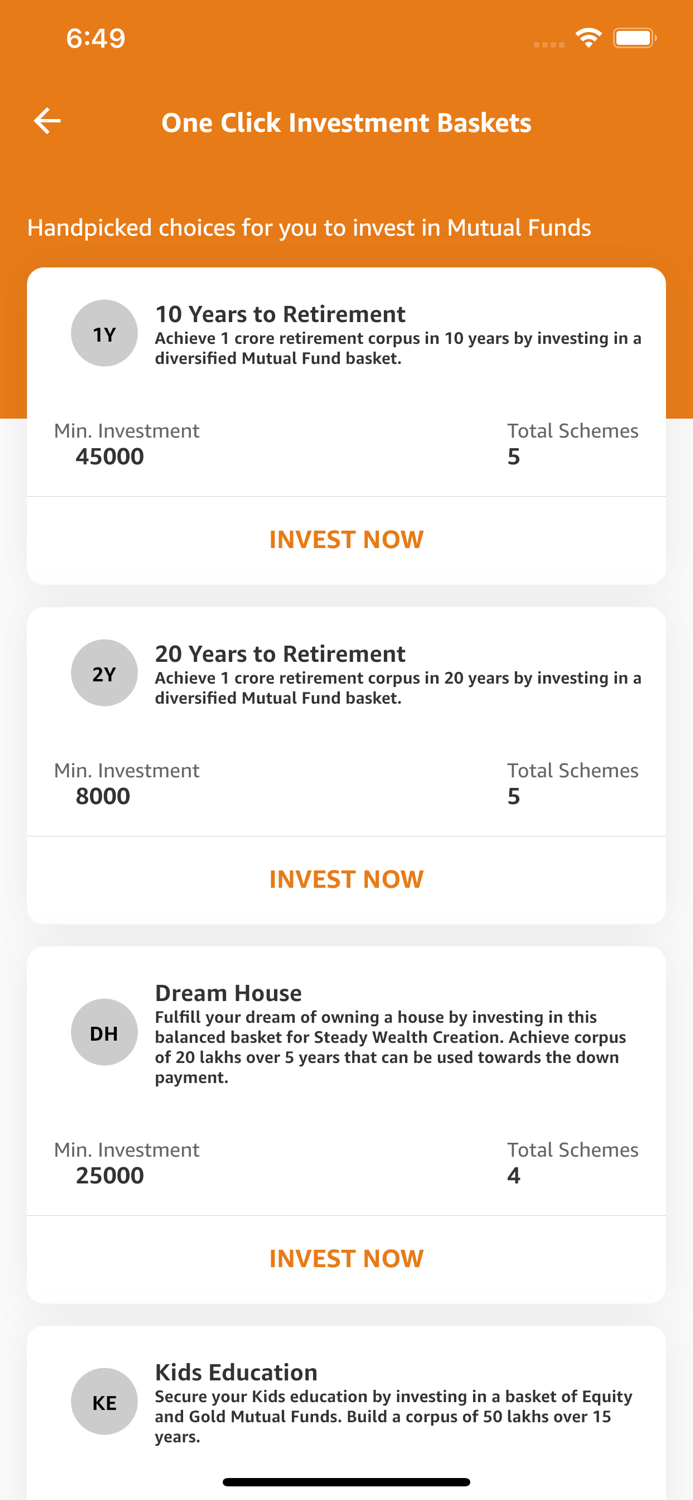Click the DH Dream House icon
Image resolution: width=693 pixels, height=1500 pixels.
click(x=104, y=1032)
